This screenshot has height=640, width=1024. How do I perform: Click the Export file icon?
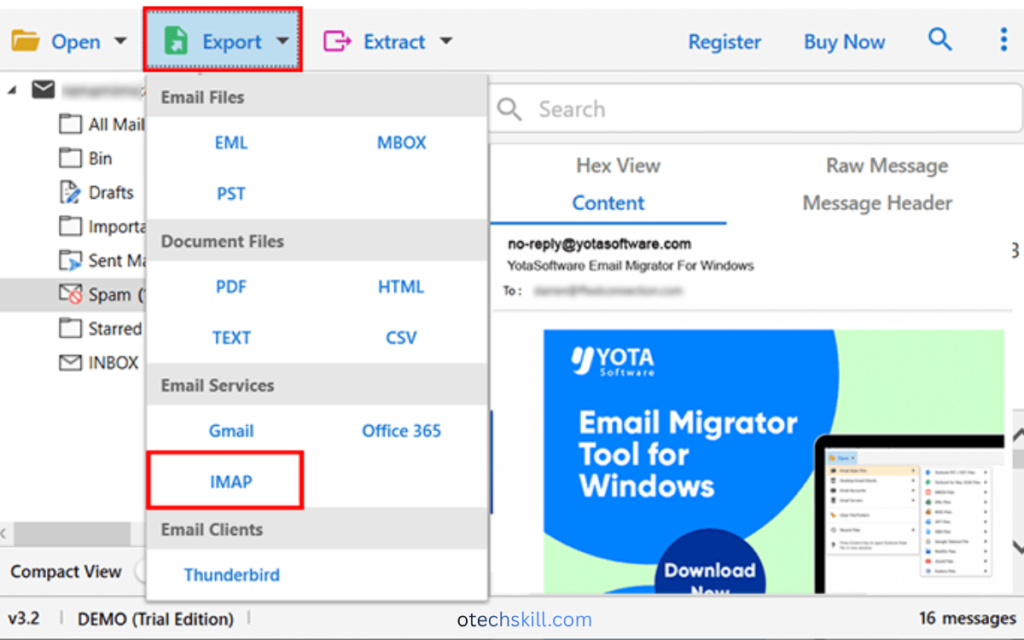pos(176,41)
